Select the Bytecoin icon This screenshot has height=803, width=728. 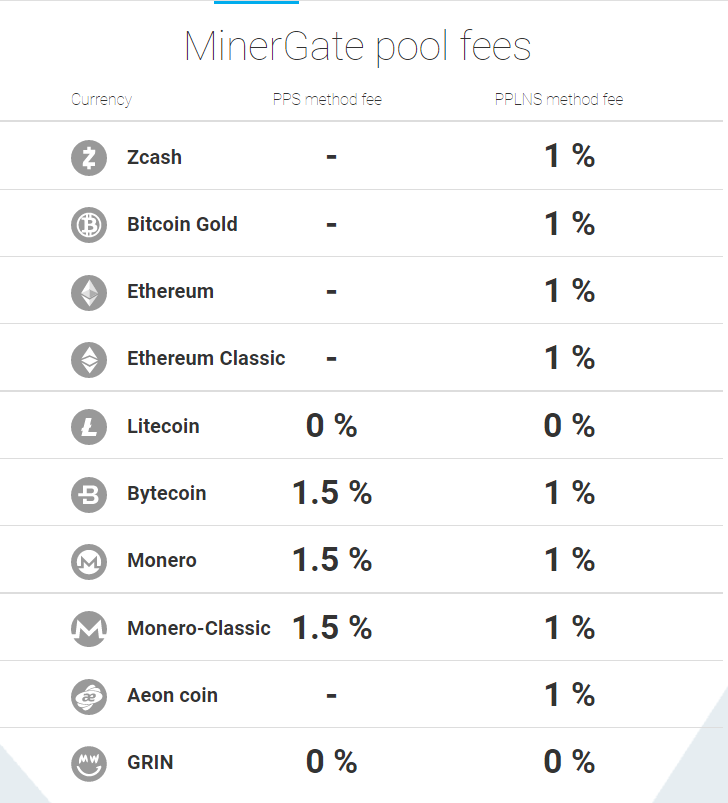pyautogui.click(x=89, y=494)
